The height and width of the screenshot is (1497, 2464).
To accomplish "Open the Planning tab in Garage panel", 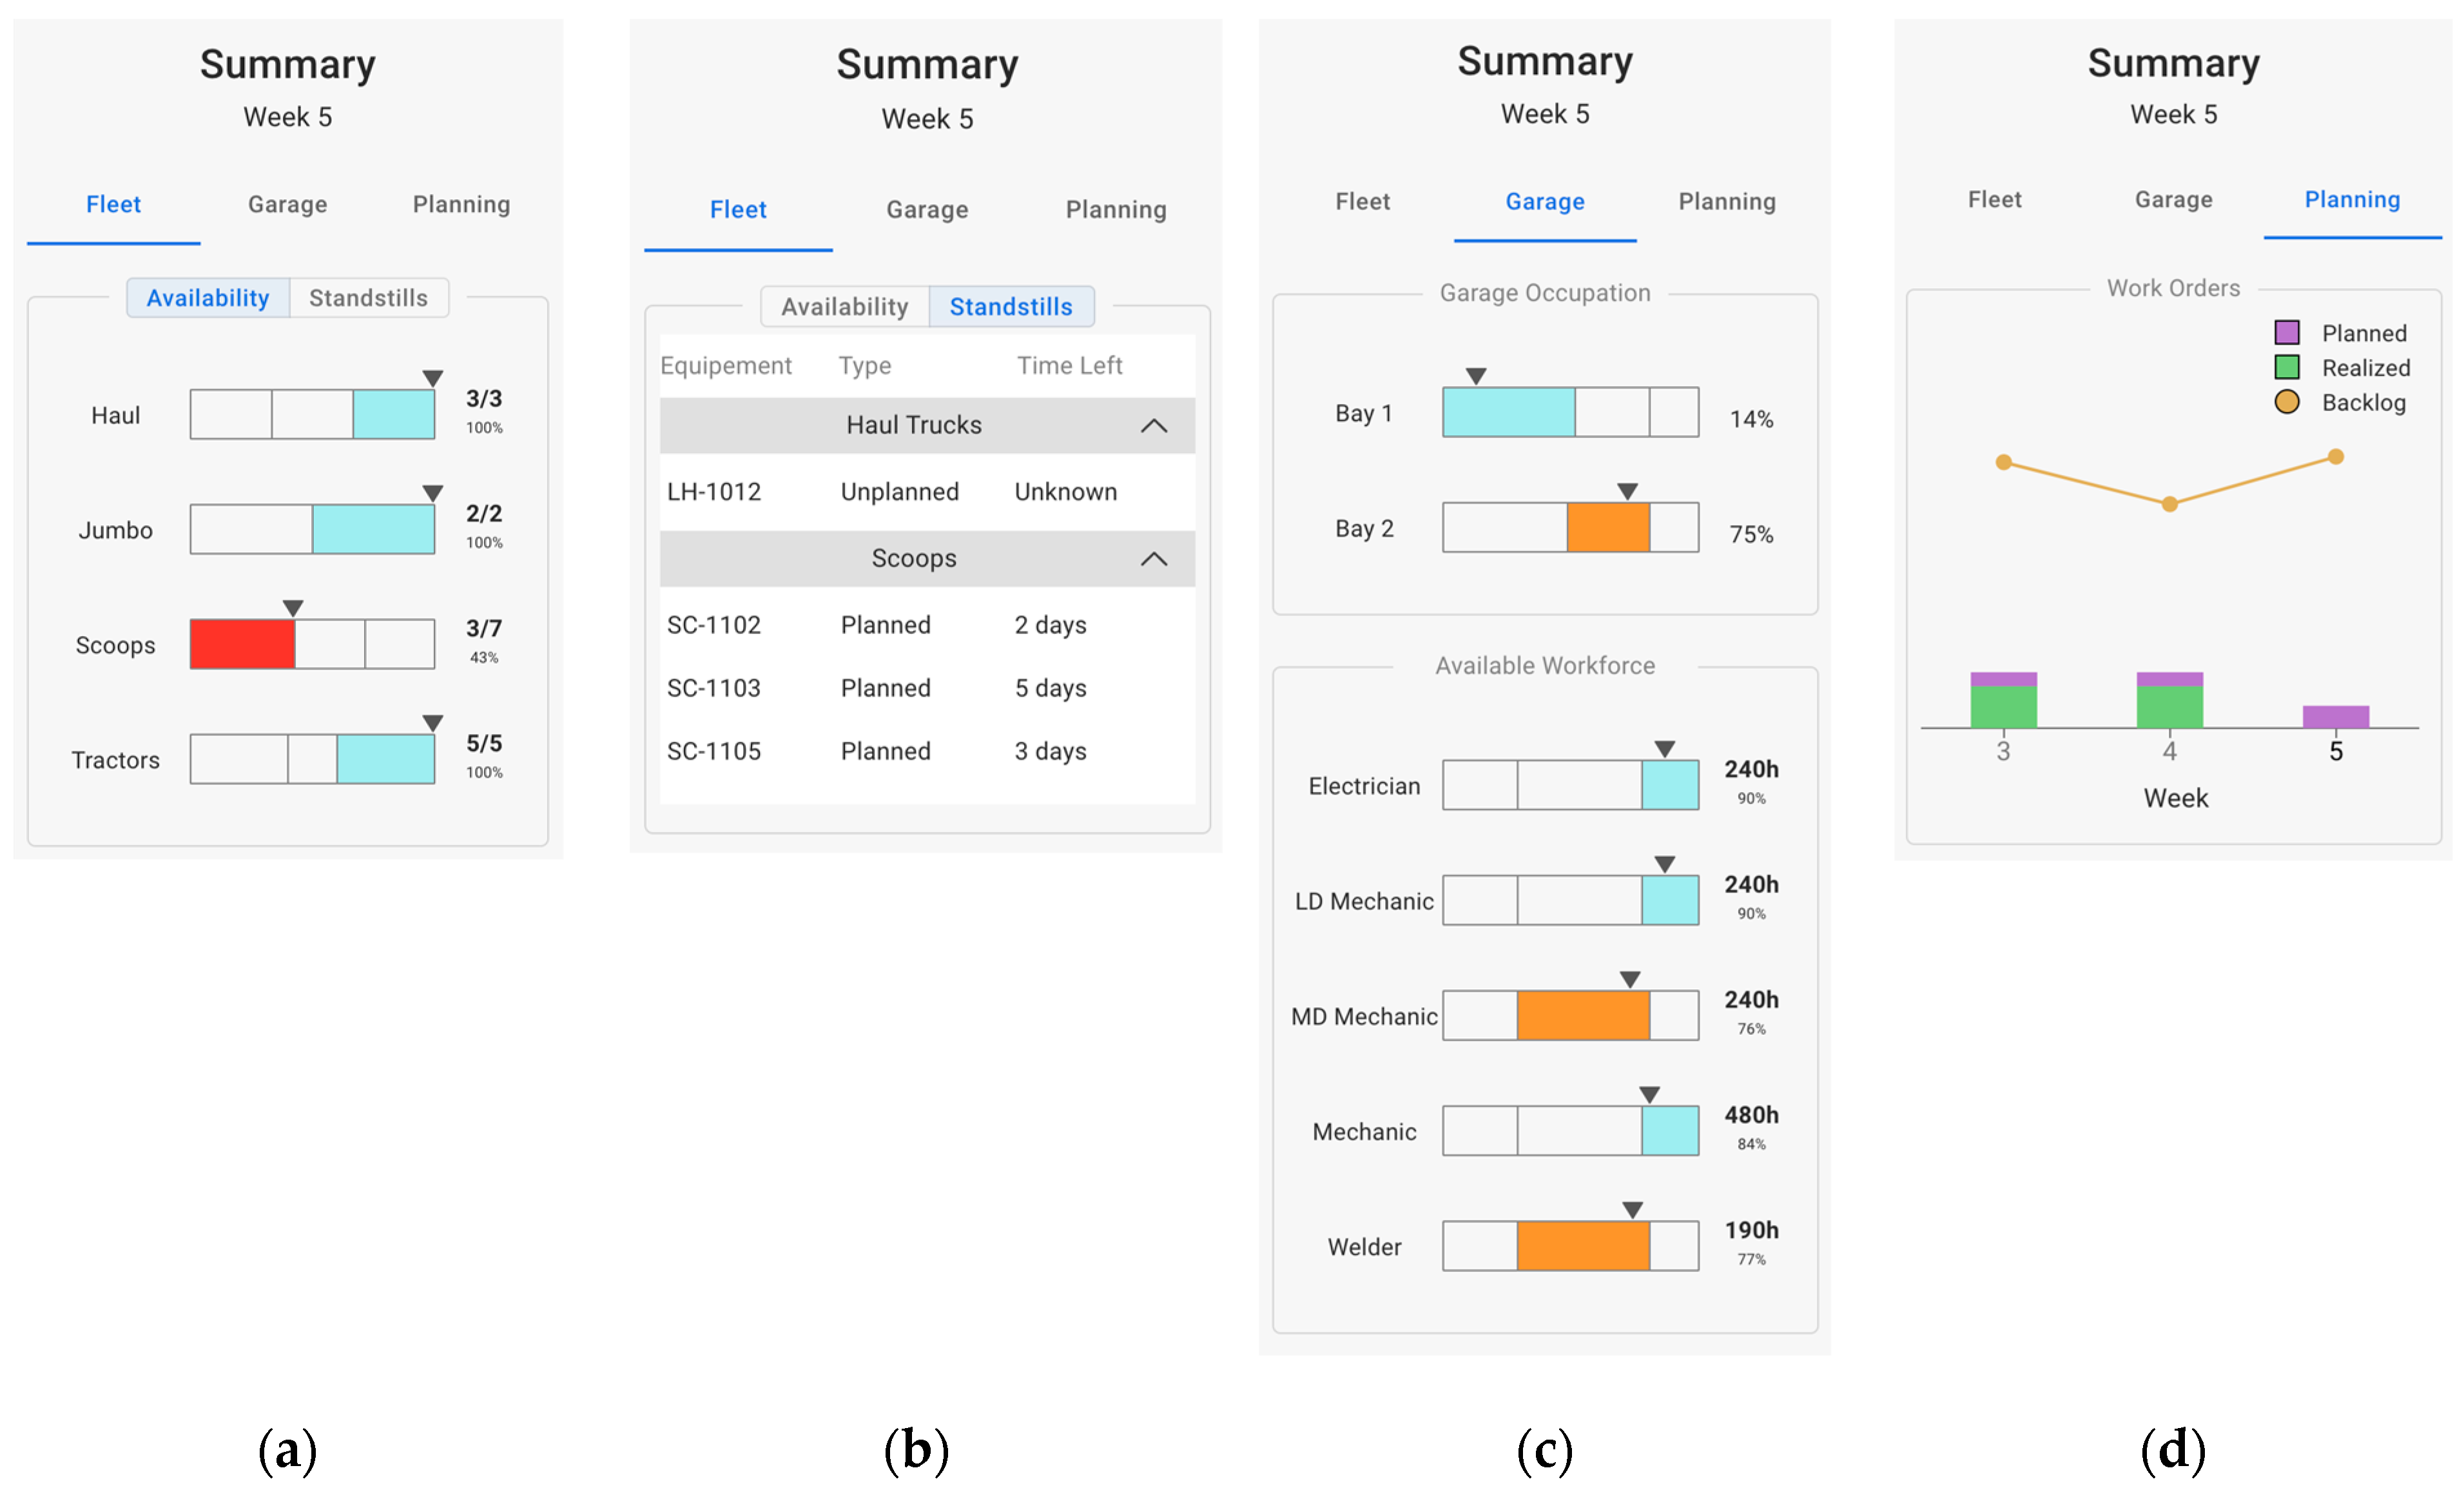I will point(1726,202).
